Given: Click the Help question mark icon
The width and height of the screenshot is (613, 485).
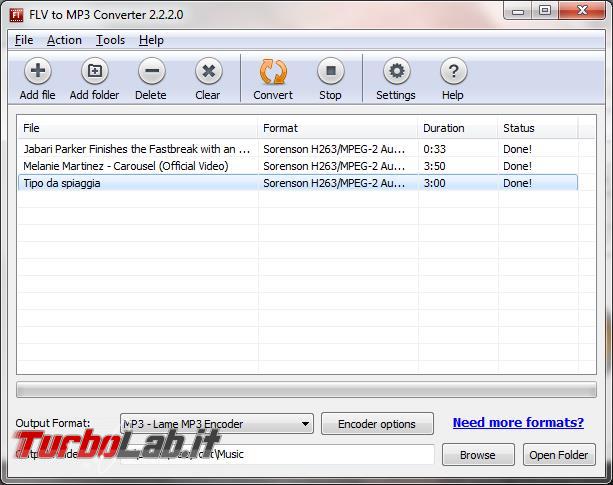Looking at the screenshot, I should pos(453,71).
